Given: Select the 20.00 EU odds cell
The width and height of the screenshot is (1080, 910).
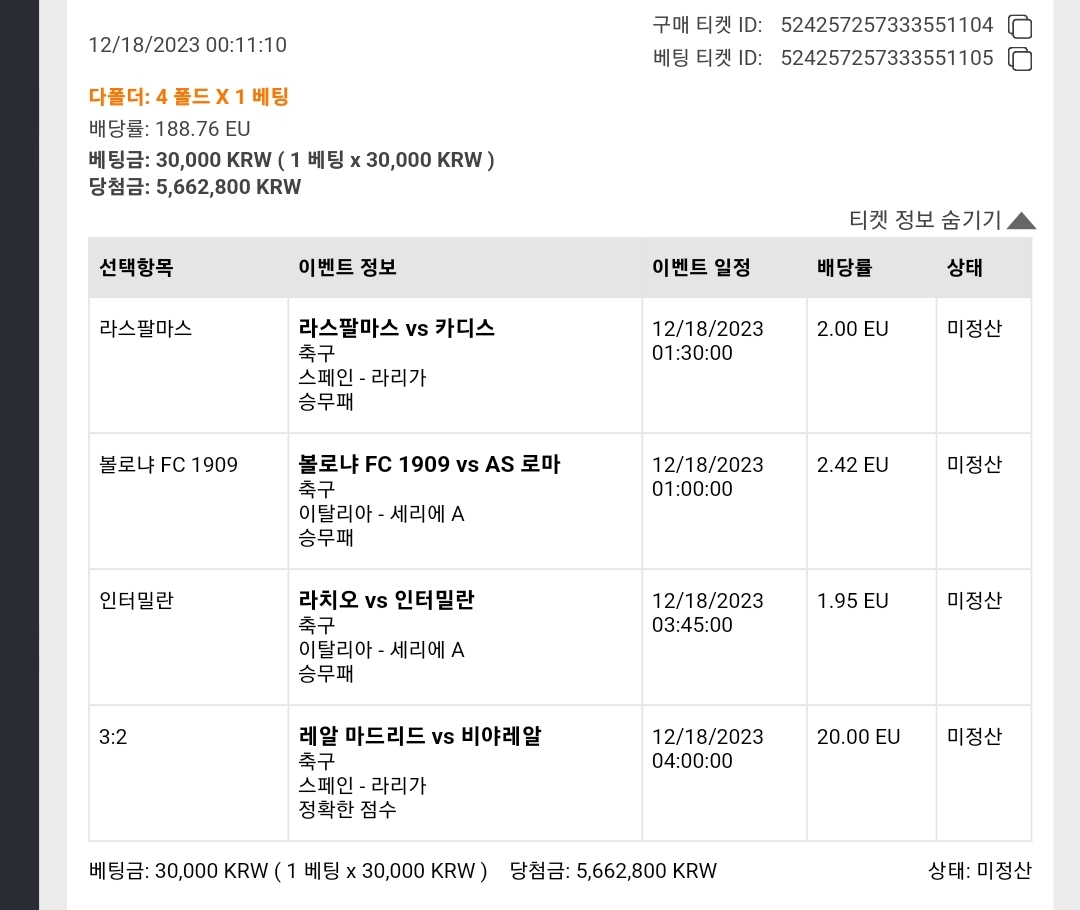Looking at the screenshot, I should (x=858, y=737).
